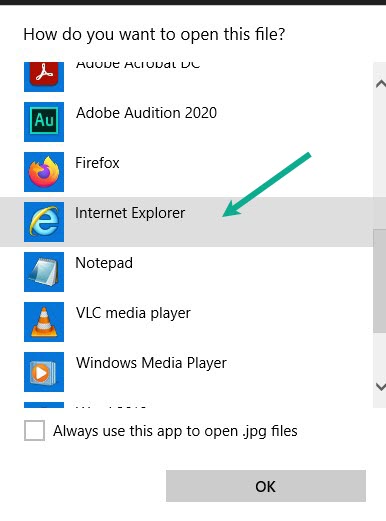Select Windows Media Player label text

(151, 363)
